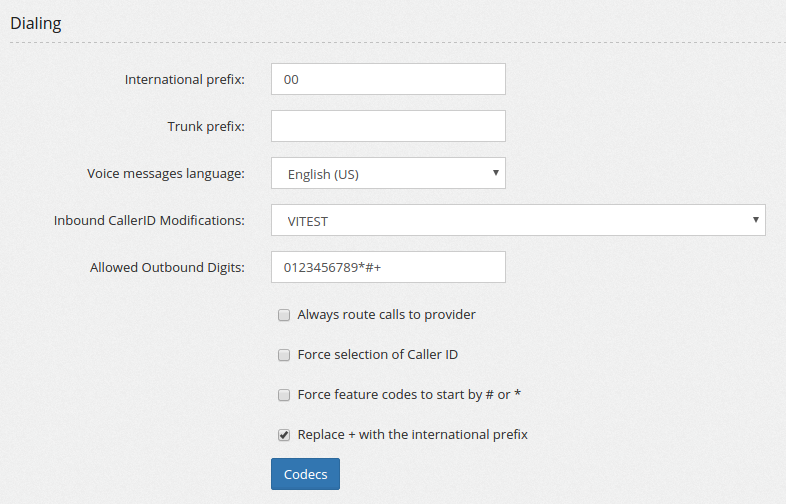The image size is (786, 504).
Task: Click "Replace + with the international prefix" text
Action: click(413, 434)
